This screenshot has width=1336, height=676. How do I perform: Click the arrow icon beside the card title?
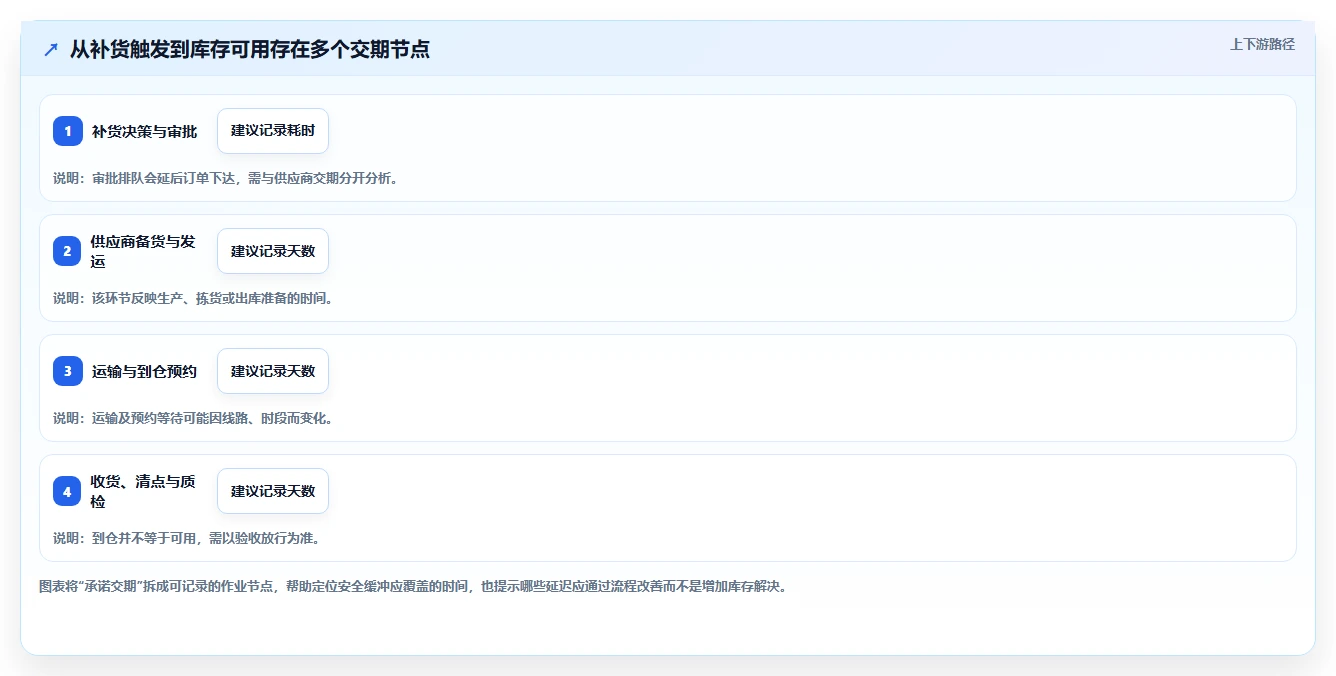51,49
